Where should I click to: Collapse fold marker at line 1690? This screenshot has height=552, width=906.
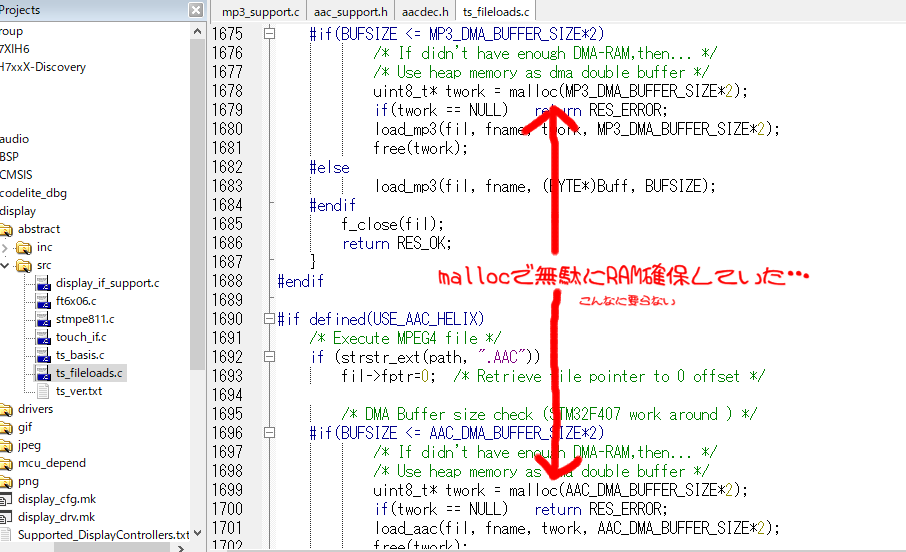269,318
